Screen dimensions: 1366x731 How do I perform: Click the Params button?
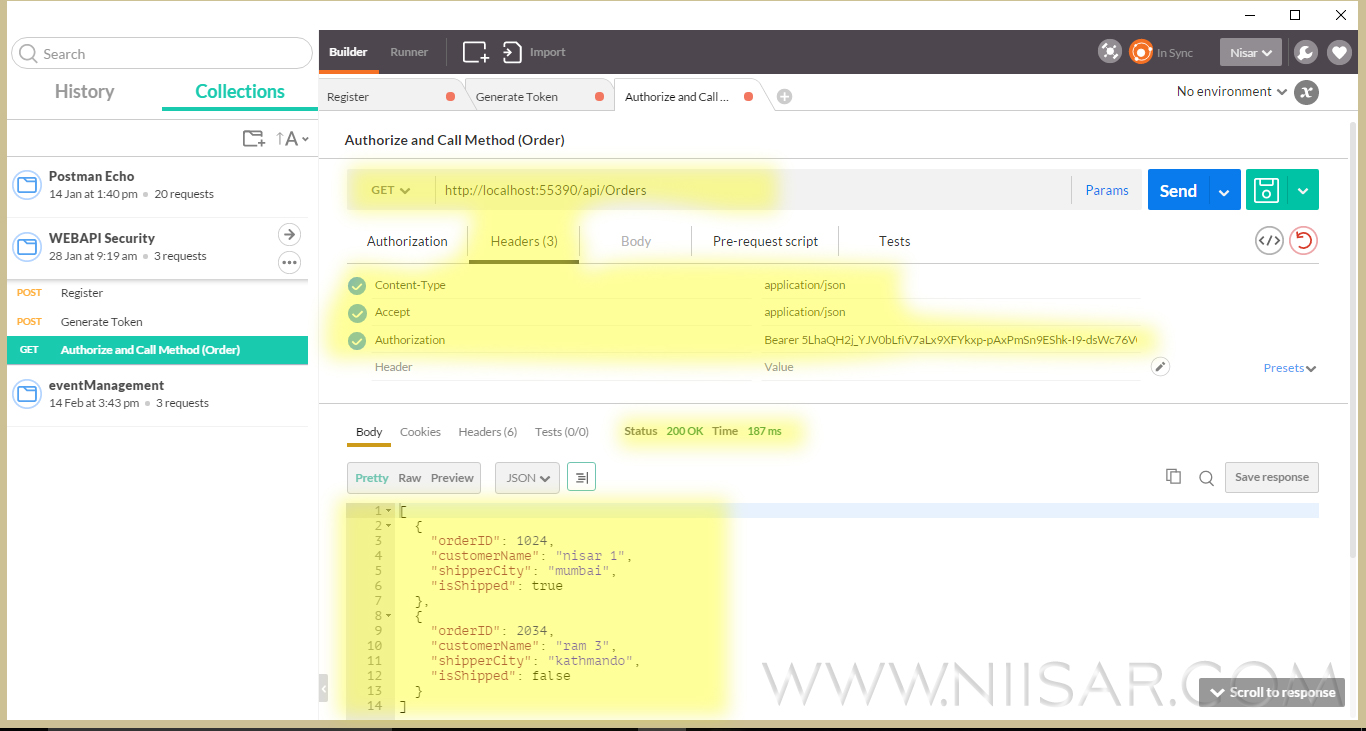tap(1107, 190)
